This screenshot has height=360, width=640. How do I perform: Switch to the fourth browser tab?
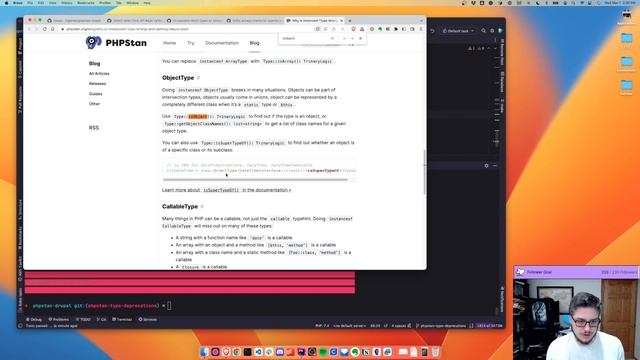pyautogui.click(x=254, y=20)
